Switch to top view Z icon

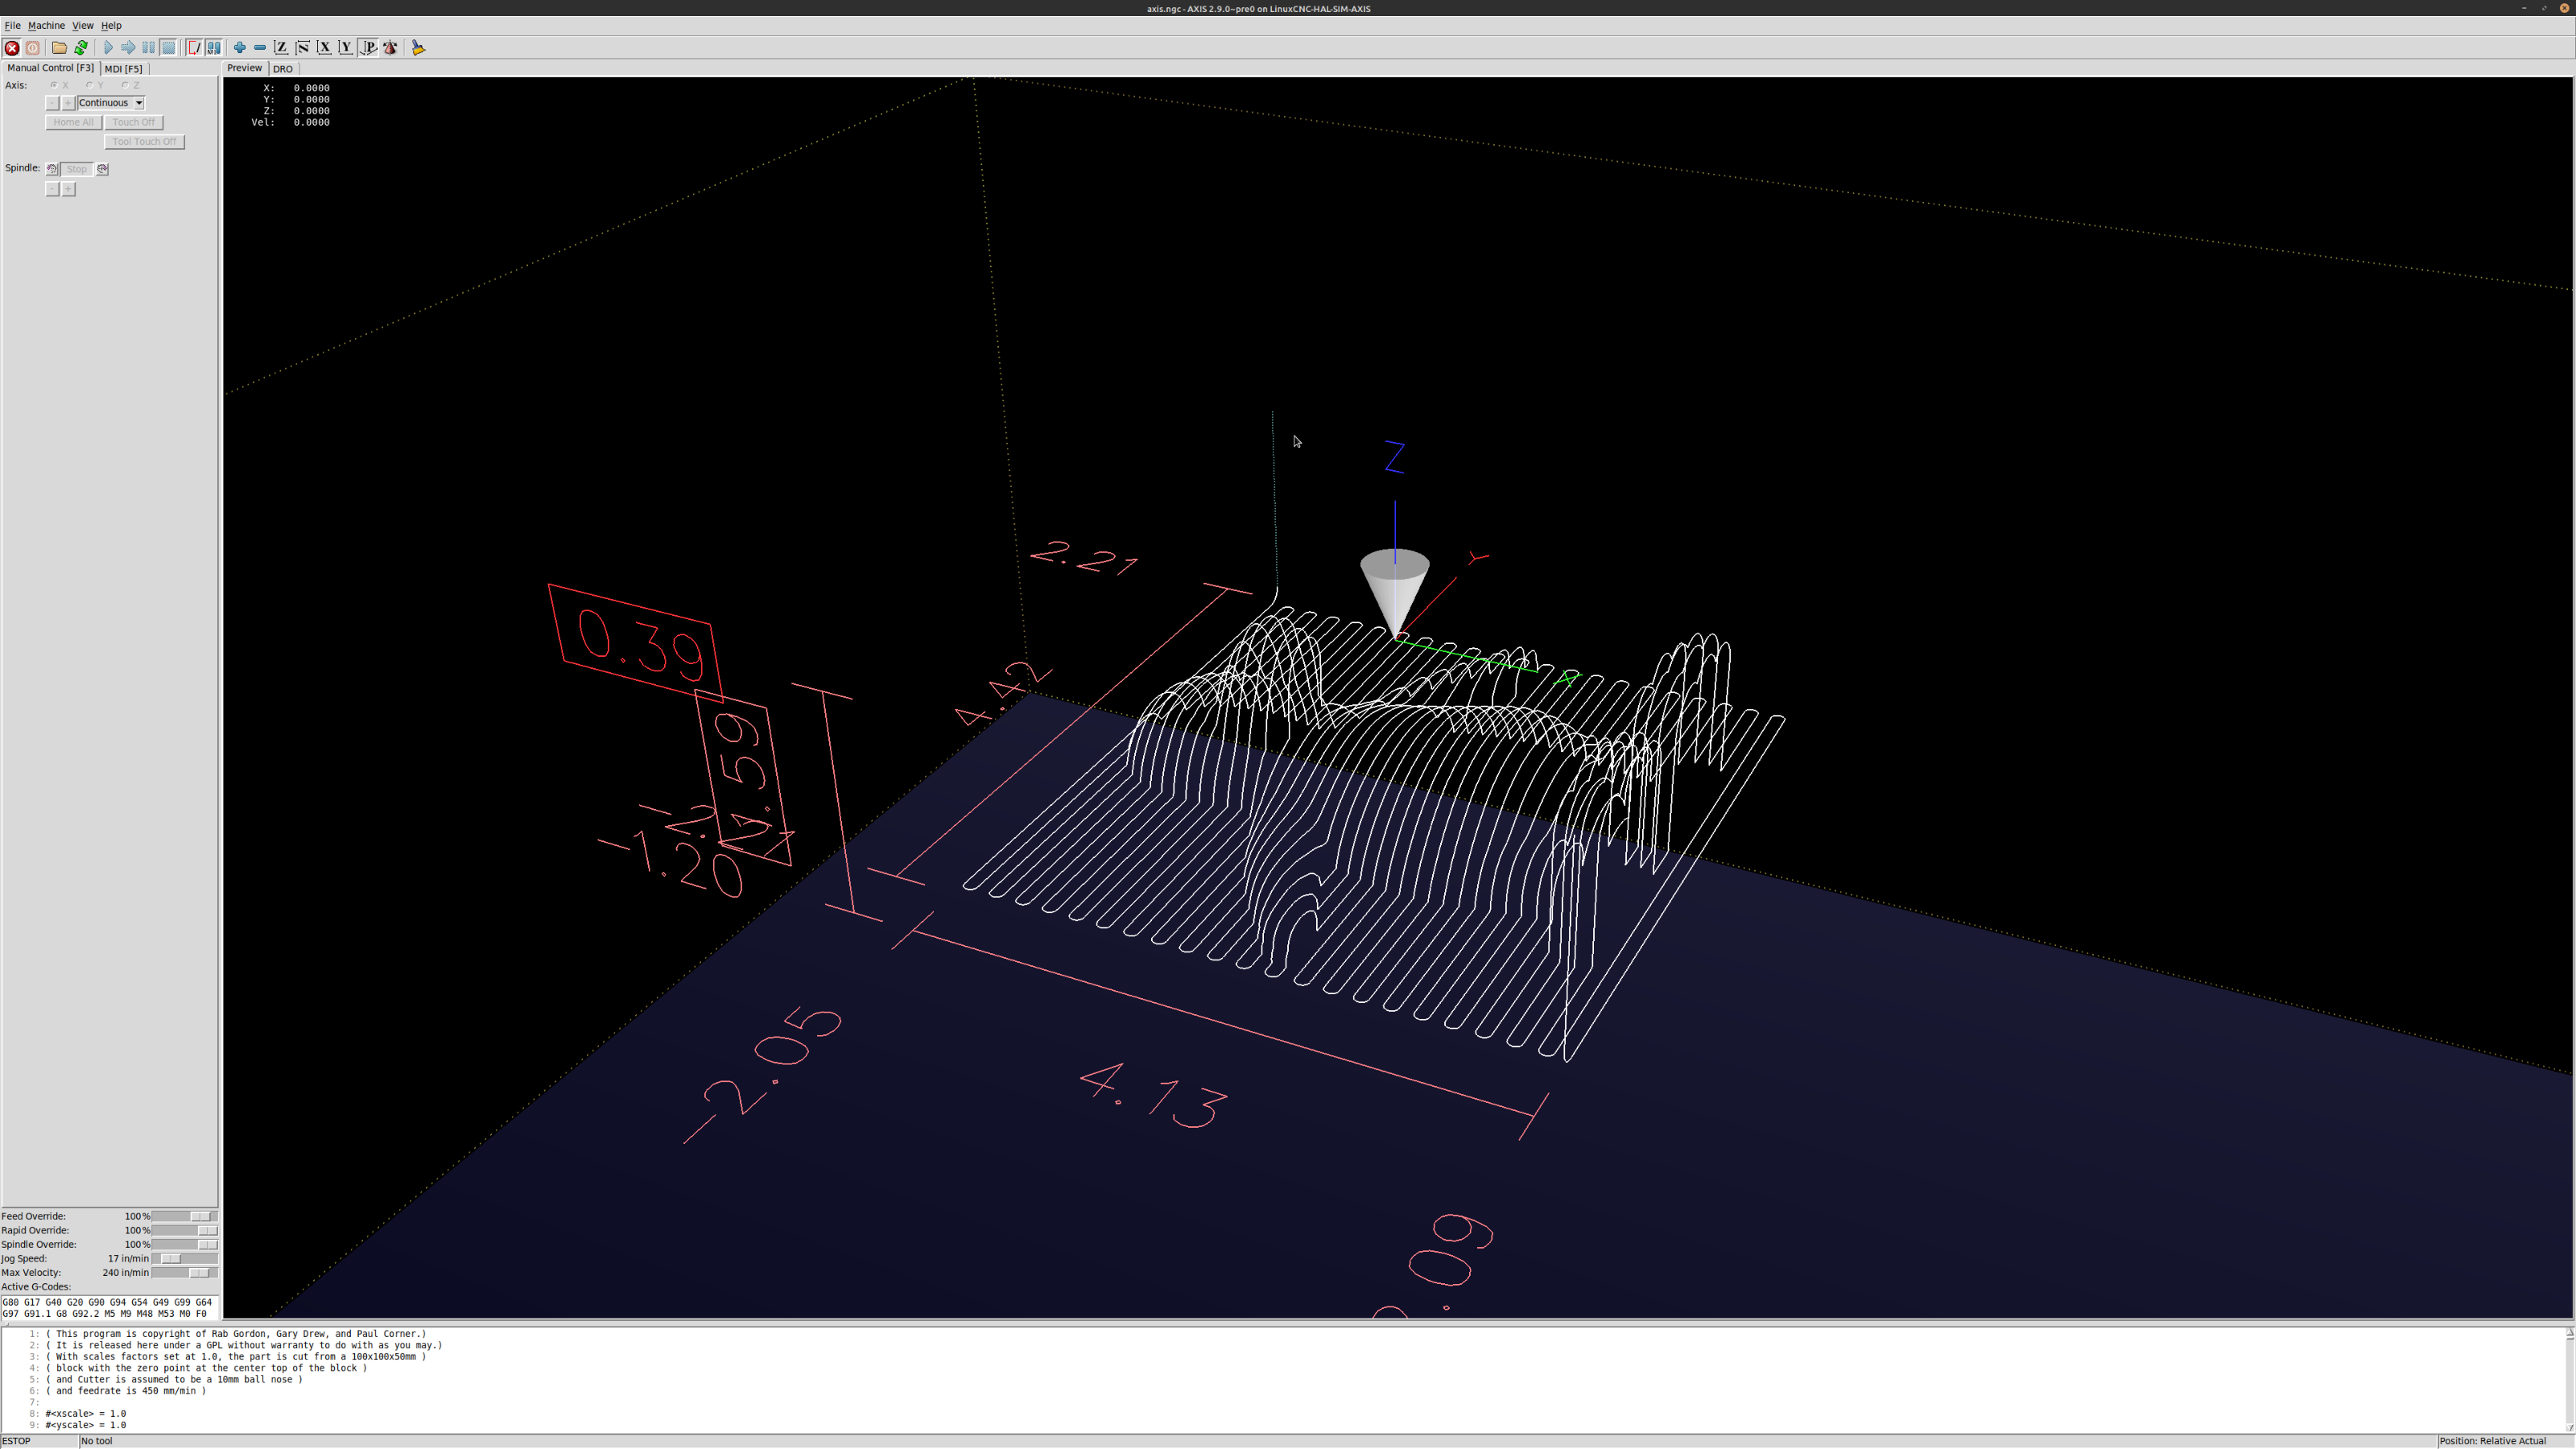tap(281, 47)
